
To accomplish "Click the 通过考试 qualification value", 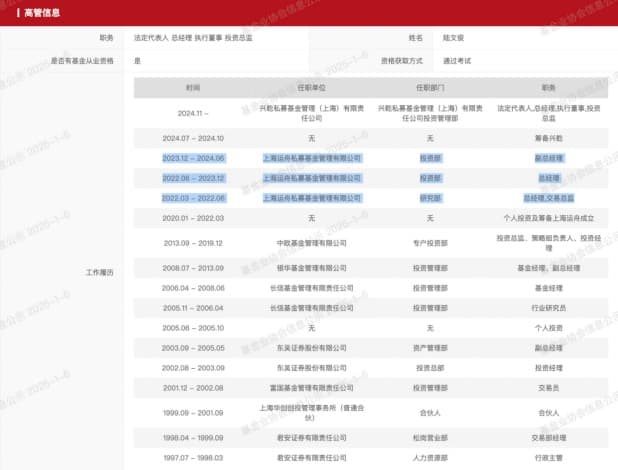I will [x=458, y=61].
